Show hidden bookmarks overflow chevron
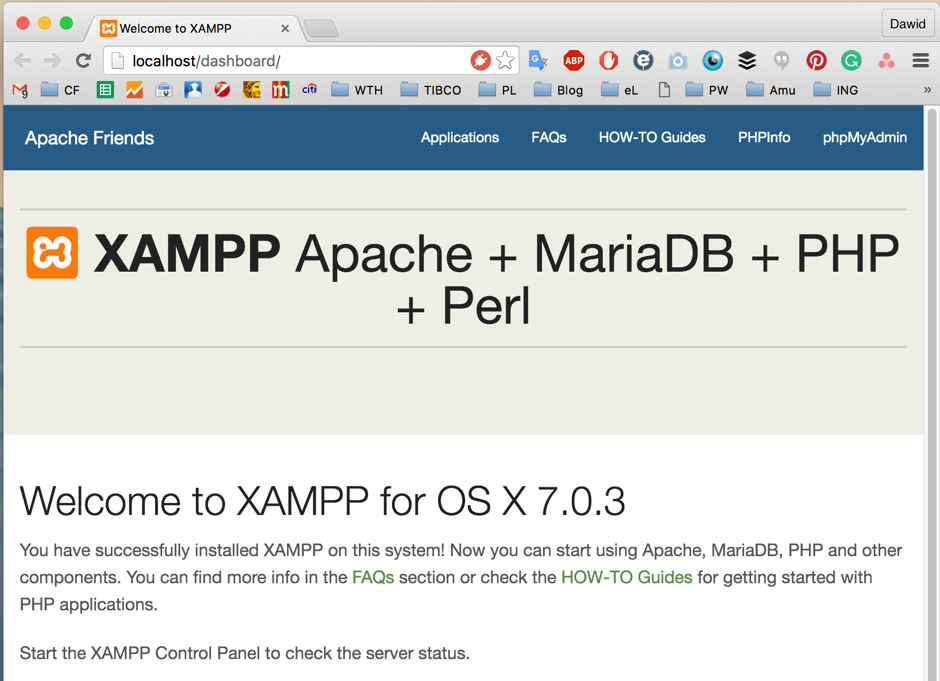 point(927,90)
